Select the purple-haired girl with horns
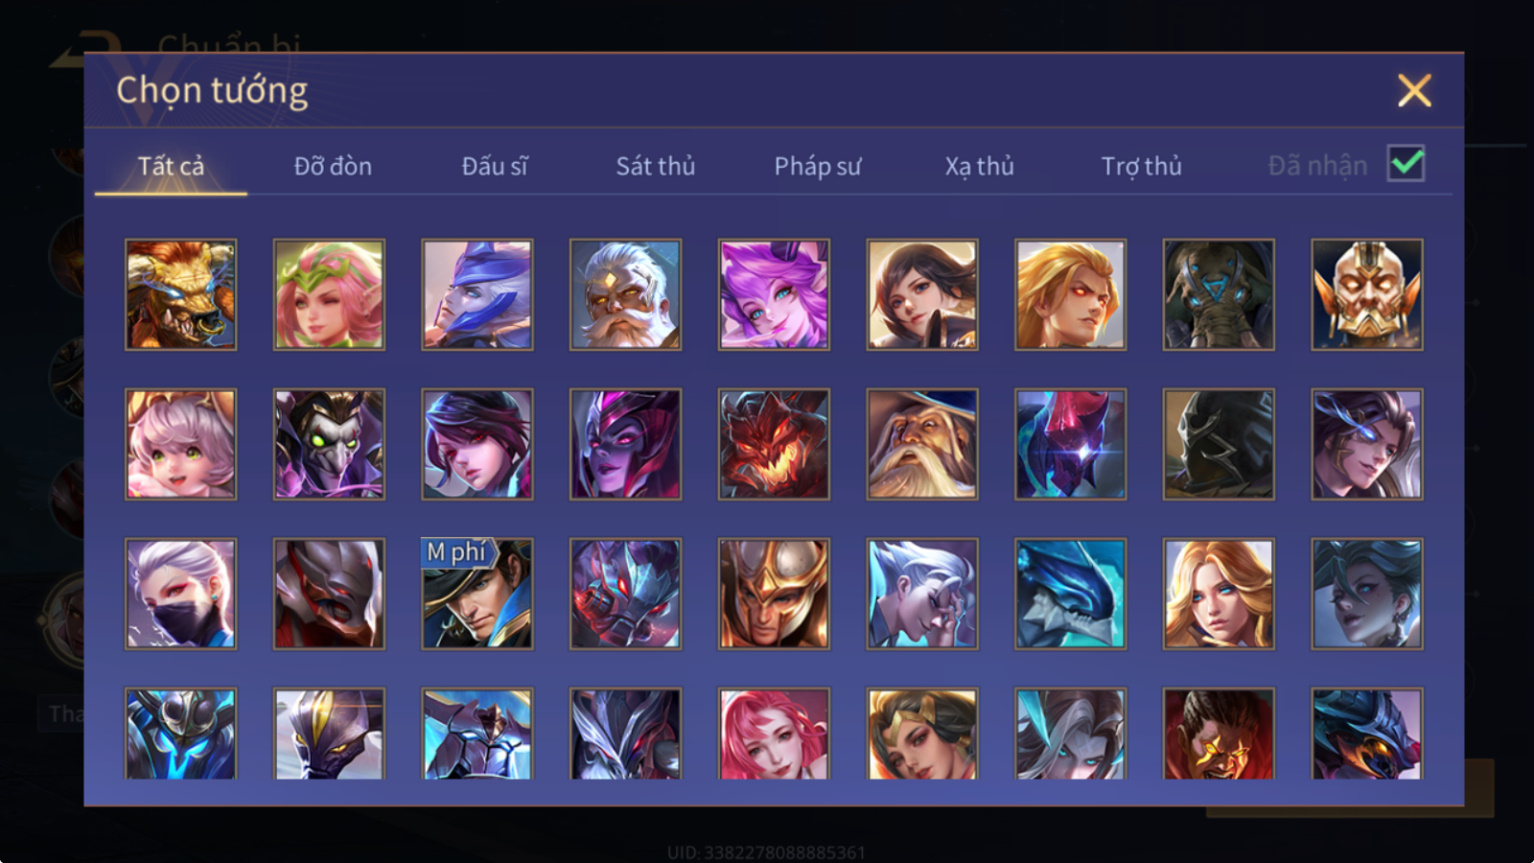The width and height of the screenshot is (1534, 863). [x=774, y=294]
